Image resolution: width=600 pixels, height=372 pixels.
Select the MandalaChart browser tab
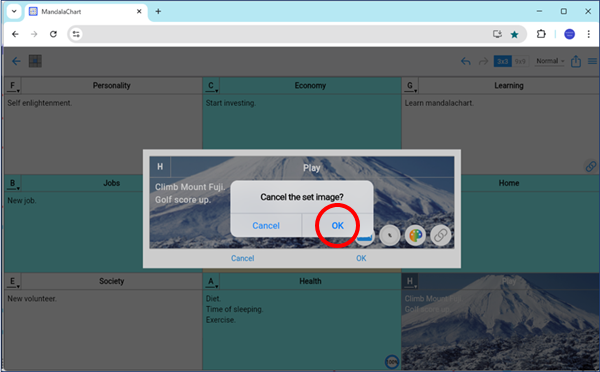tap(86, 11)
